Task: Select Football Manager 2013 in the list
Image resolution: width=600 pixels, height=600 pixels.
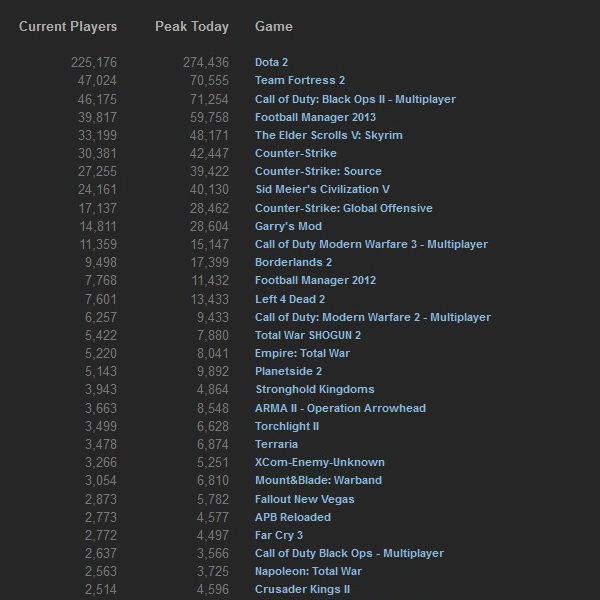Action: pyautogui.click(x=313, y=117)
